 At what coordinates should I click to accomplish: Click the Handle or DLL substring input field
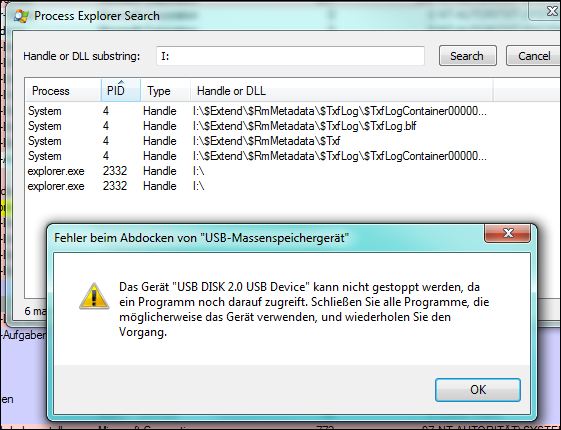(x=290, y=56)
